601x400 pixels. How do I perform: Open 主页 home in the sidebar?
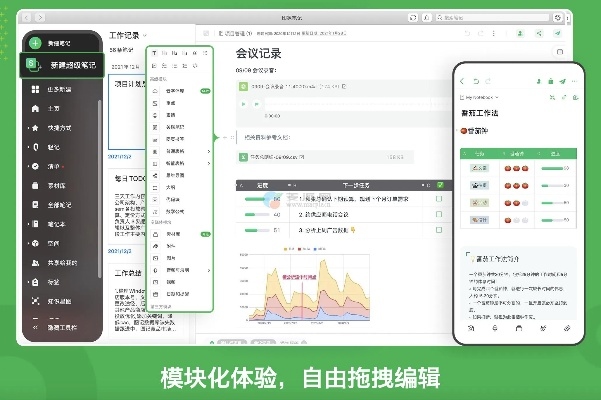pyautogui.click(x=53, y=108)
